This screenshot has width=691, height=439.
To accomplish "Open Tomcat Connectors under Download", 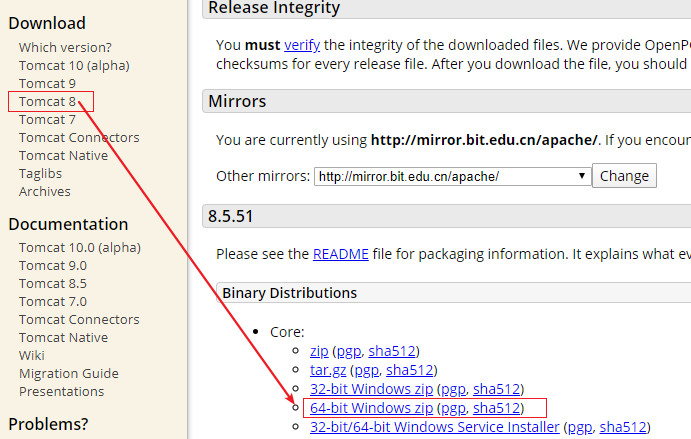I will (x=79, y=138).
